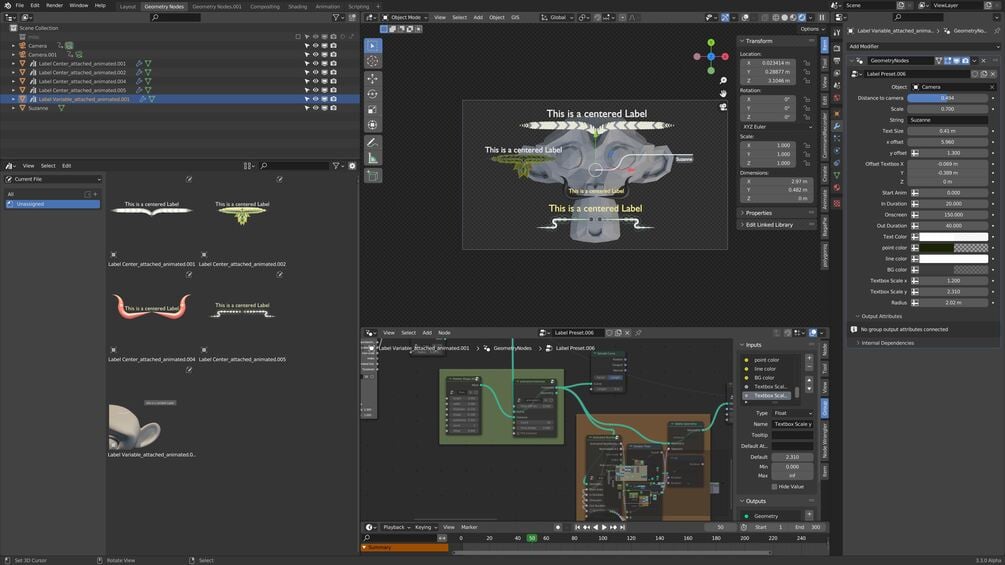Image resolution: width=1005 pixels, height=565 pixels.
Task: Open the Object Mode dropdown
Action: pyautogui.click(x=405, y=17)
